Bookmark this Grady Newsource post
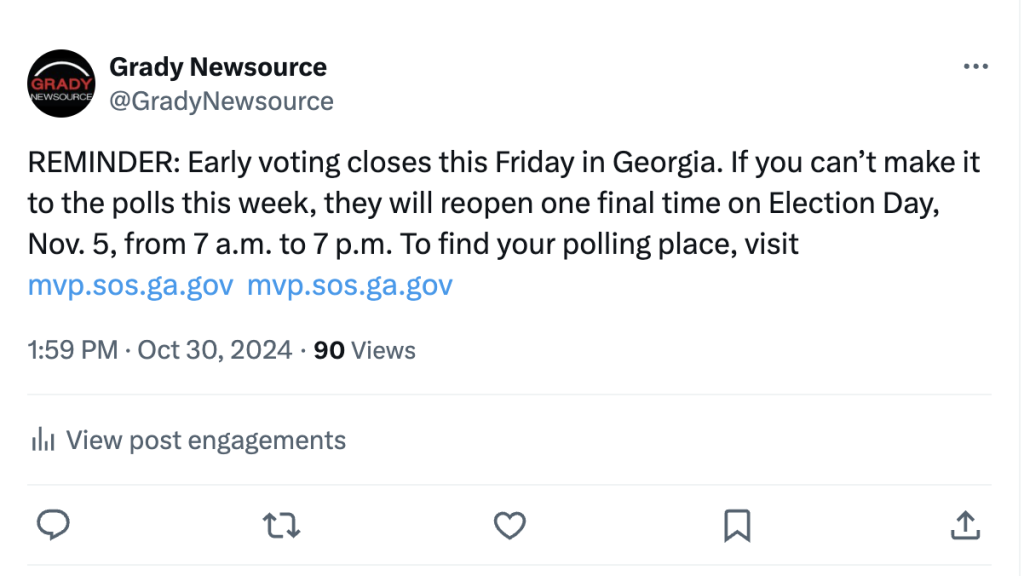 [x=737, y=524]
